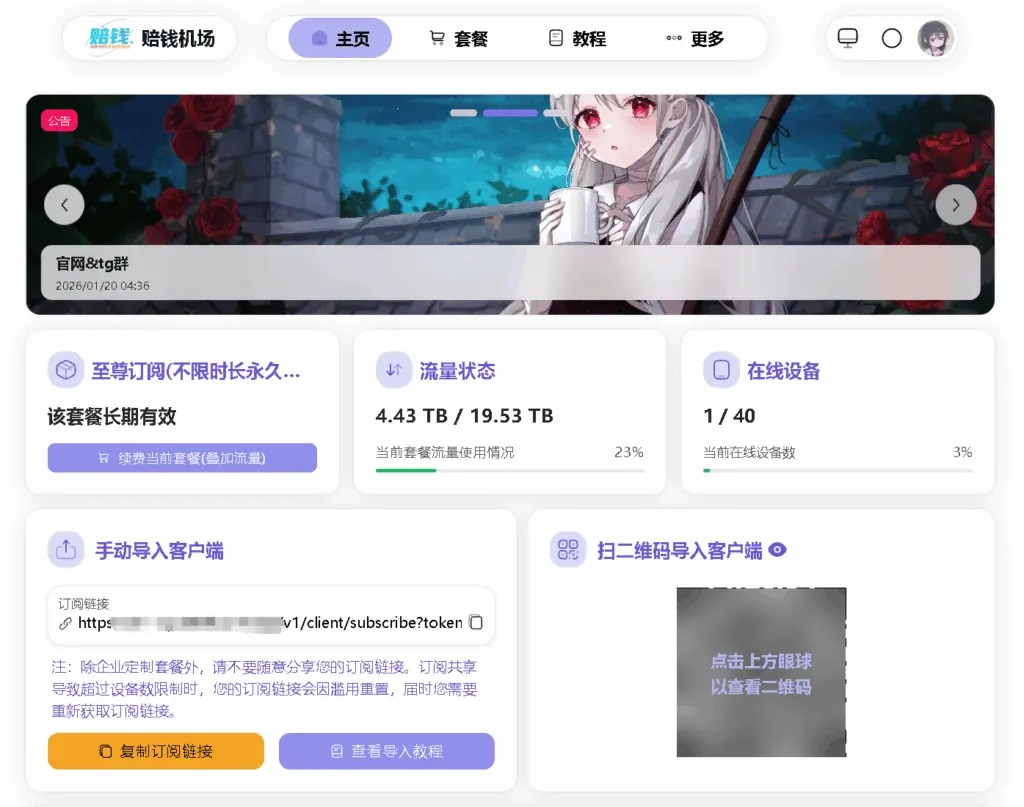1024x807 pixels.
Task: Click the 订阅链接 field label
Action: [x=84, y=604]
